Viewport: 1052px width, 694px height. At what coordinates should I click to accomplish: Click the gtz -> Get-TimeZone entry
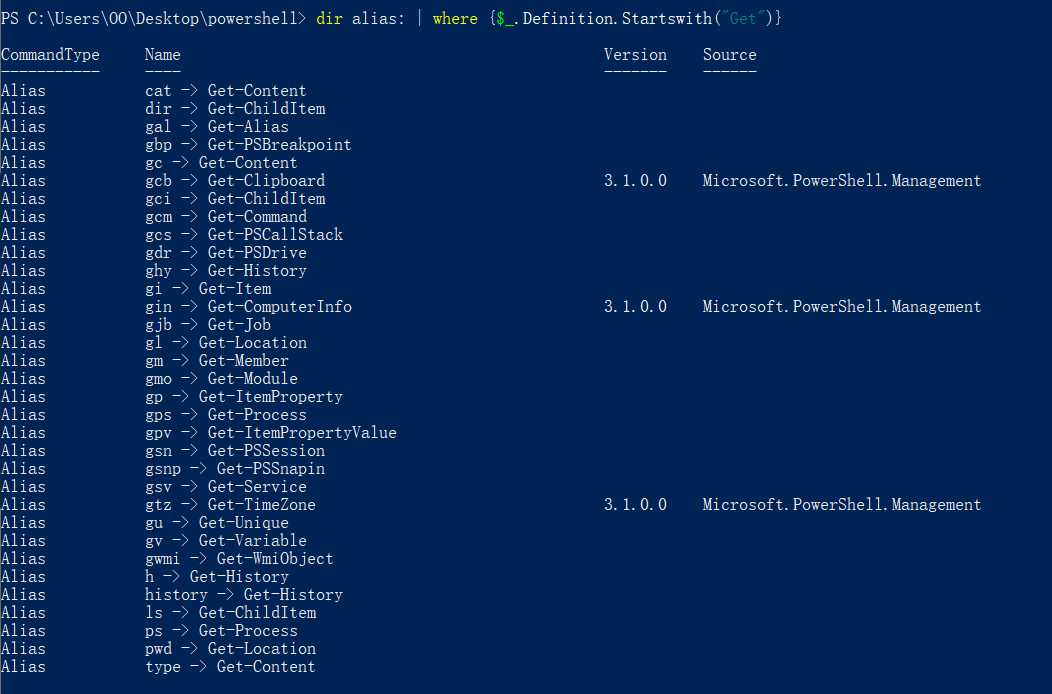coord(230,505)
